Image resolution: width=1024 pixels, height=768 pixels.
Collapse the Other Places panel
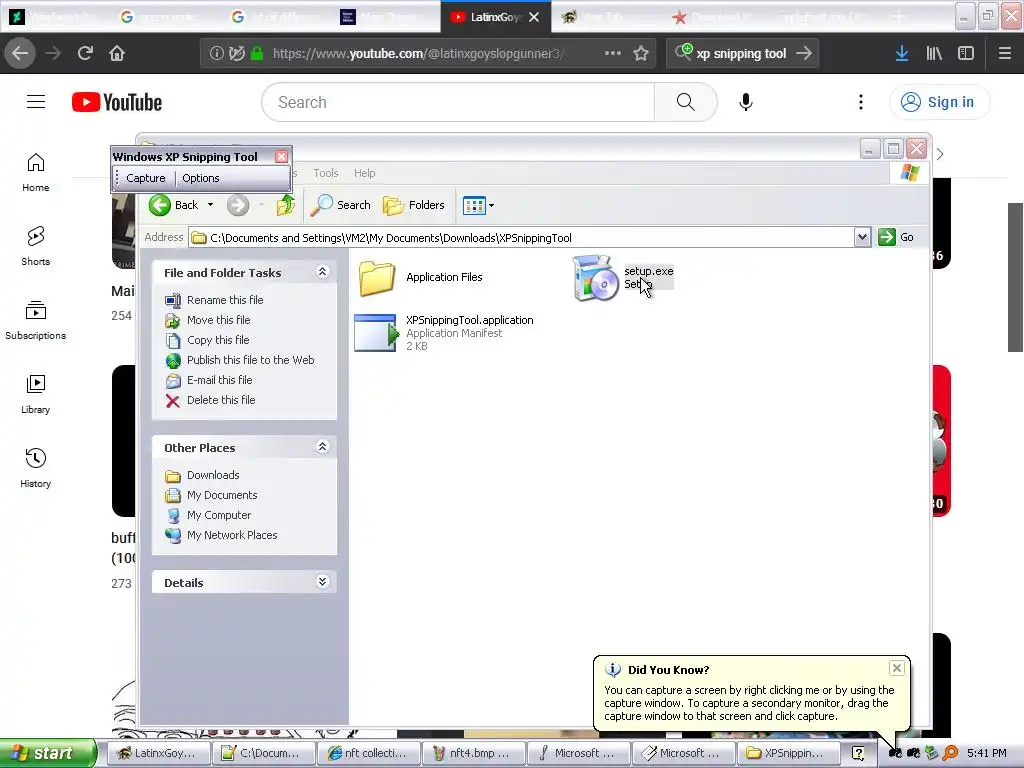[x=322, y=447]
